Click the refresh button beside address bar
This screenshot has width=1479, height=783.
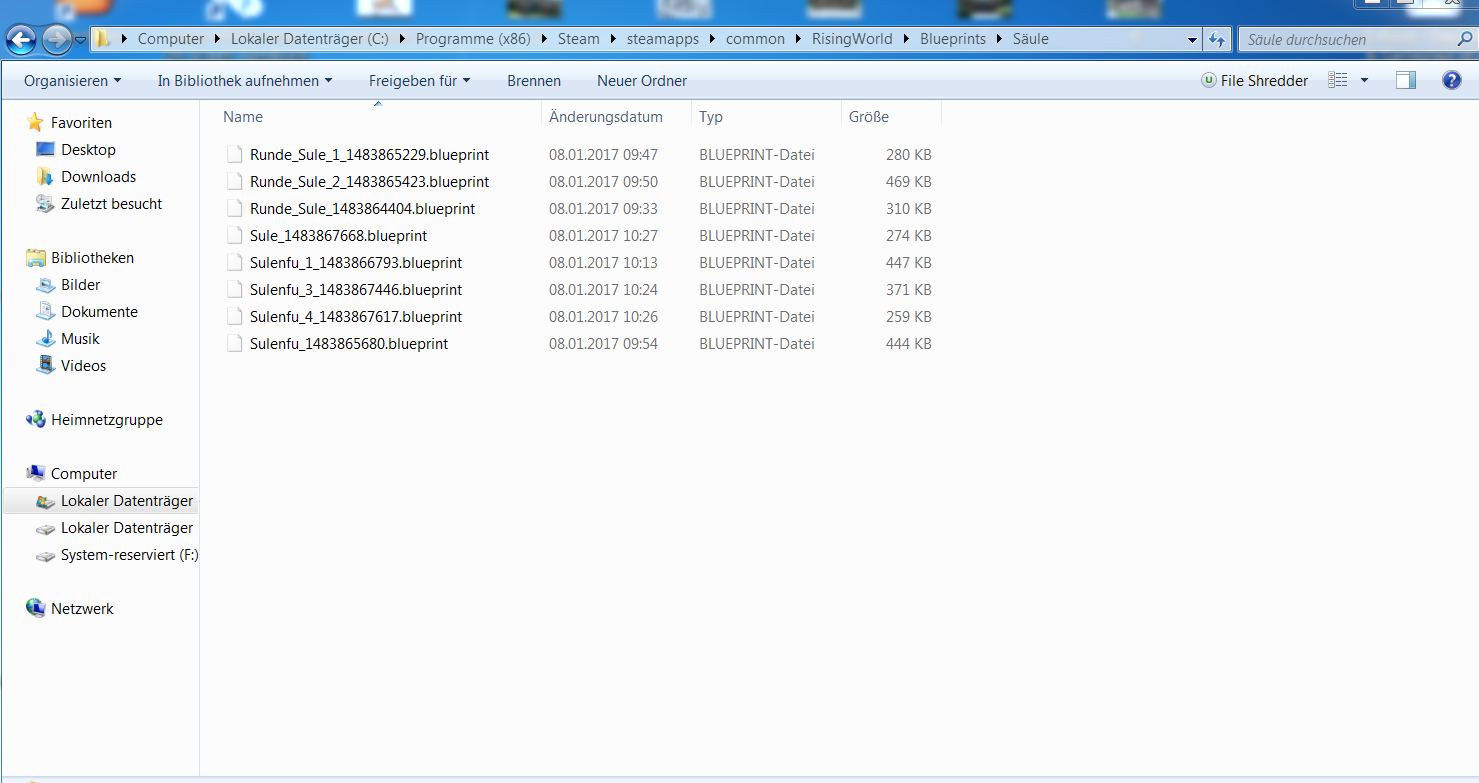(x=1217, y=40)
